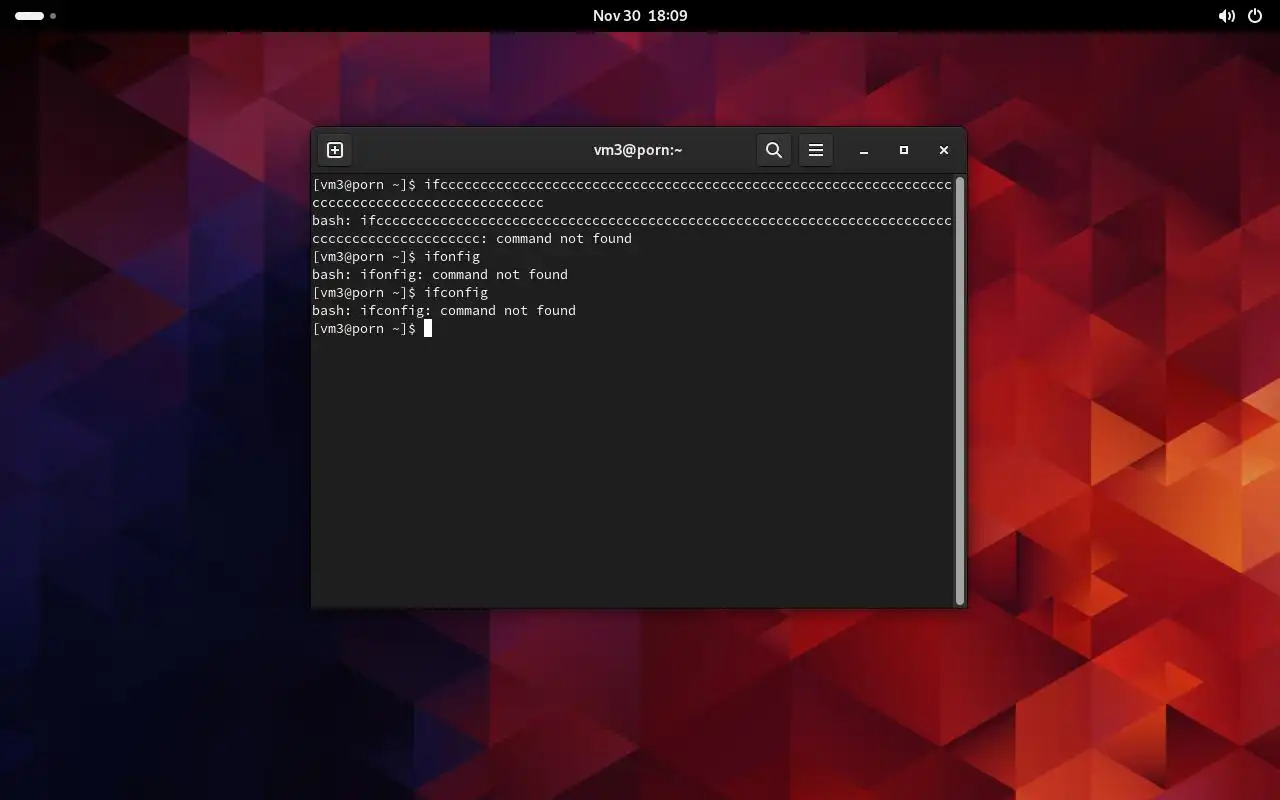Image resolution: width=1280 pixels, height=800 pixels.
Task: Click the vm3@porn:~ title bar text
Action: coord(638,150)
